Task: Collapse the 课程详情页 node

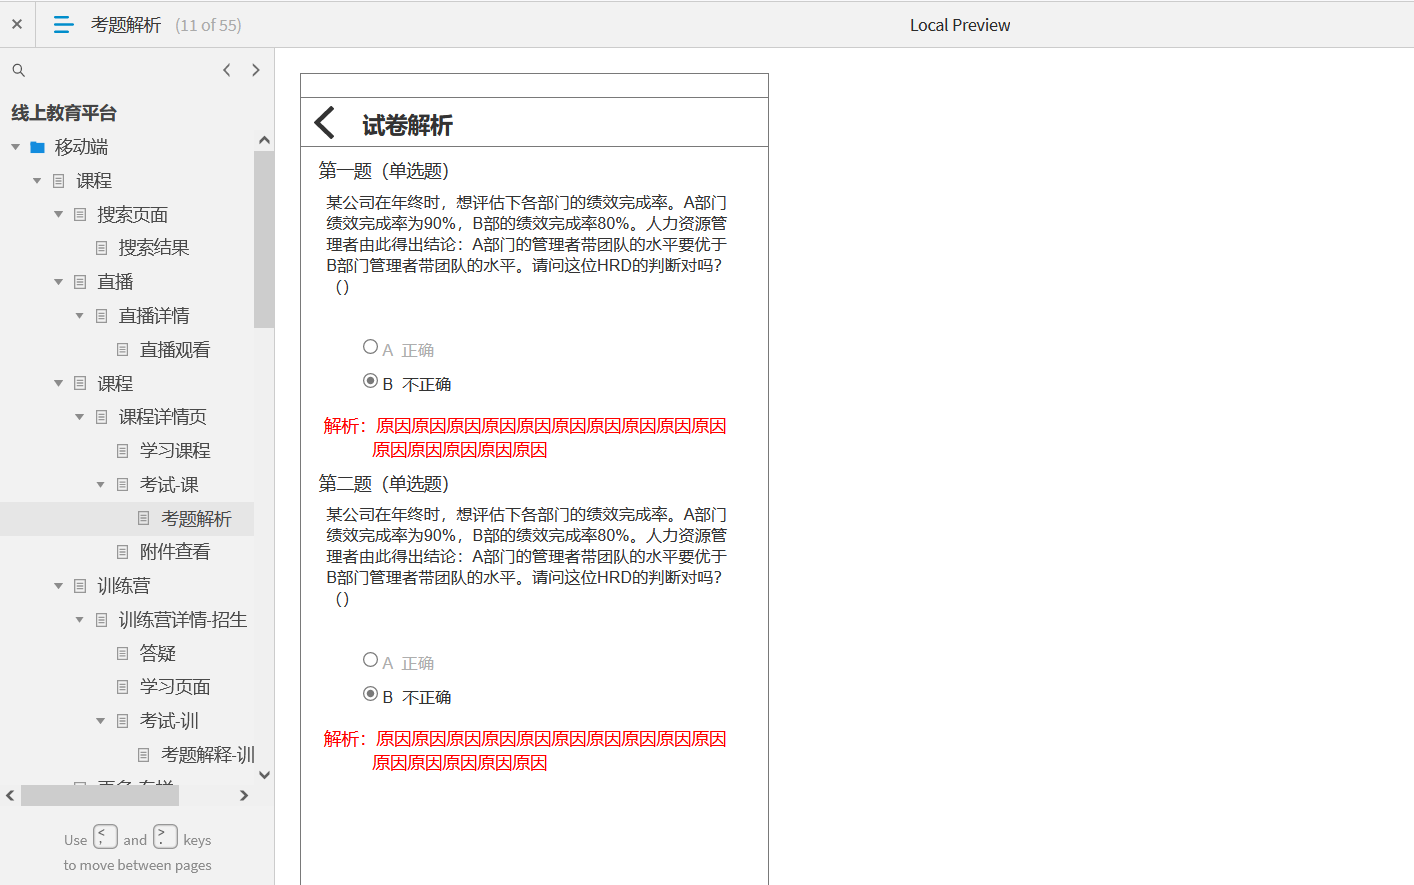Action: [x=79, y=417]
